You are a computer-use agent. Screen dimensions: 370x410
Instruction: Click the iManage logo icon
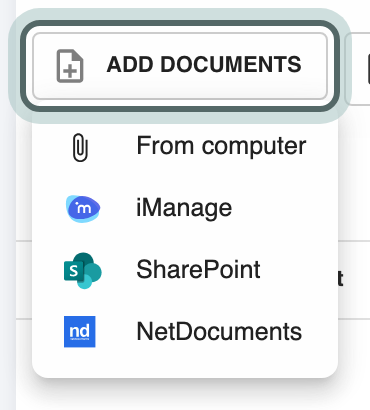coord(83,209)
